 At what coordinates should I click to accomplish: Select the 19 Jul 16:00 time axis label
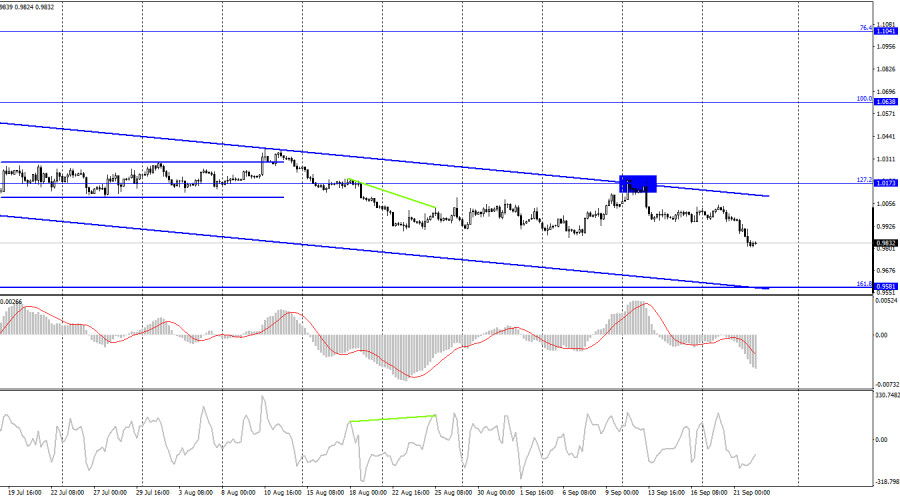(x=25, y=493)
